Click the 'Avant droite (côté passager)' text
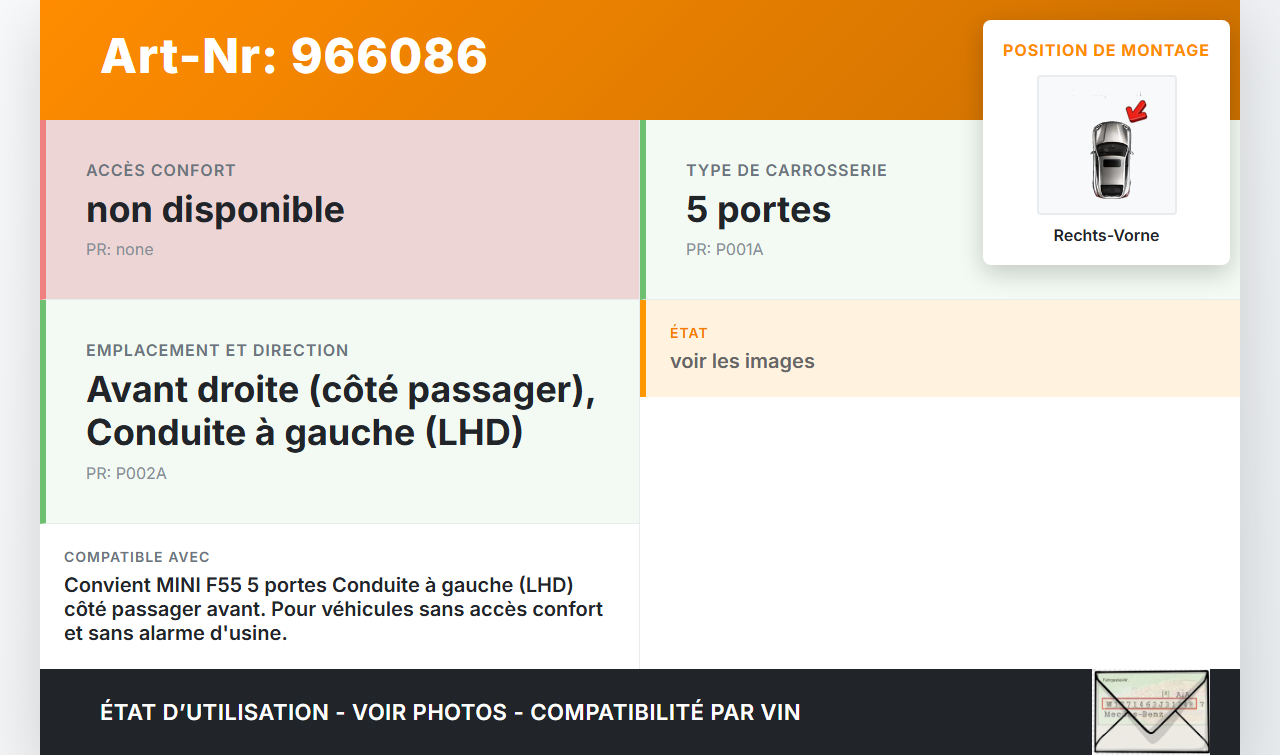 point(340,390)
